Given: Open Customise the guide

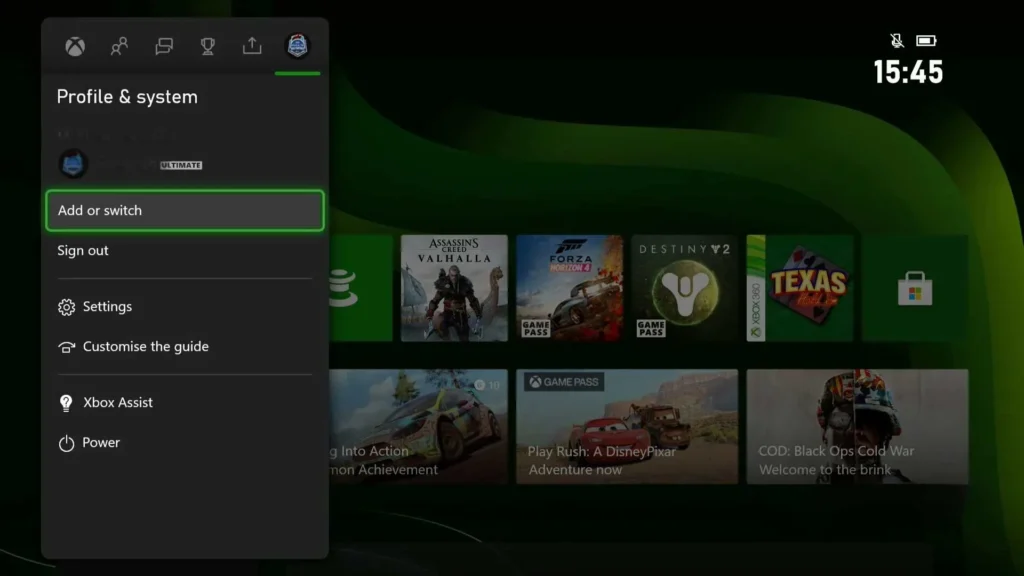Looking at the screenshot, I should (x=185, y=346).
